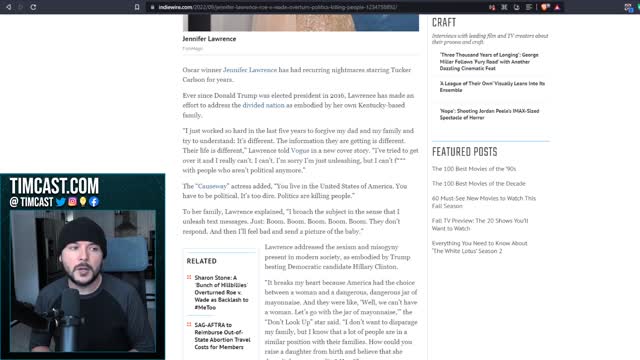
Task: Click the Facebook icon in Timcast overlay
Action: coord(94,202)
